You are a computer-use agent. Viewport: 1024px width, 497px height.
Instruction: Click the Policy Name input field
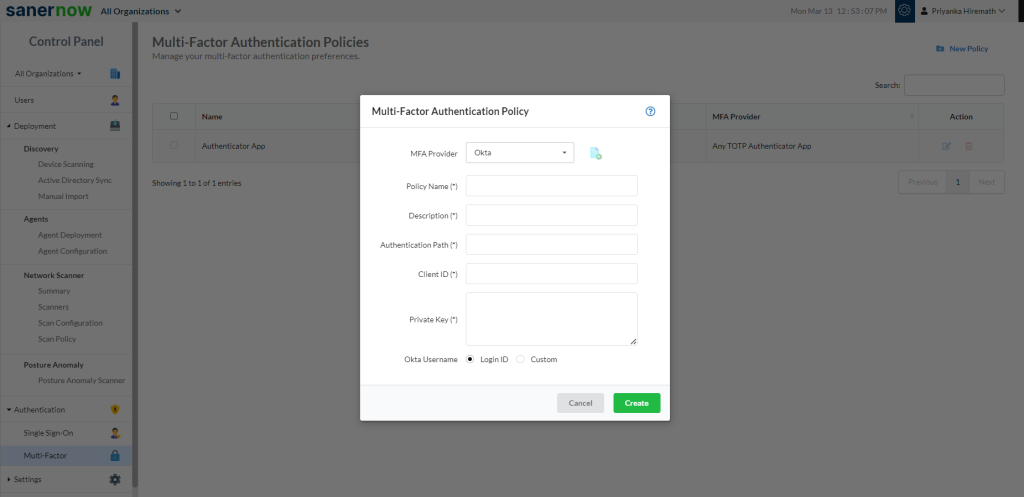[x=551, y=186]
